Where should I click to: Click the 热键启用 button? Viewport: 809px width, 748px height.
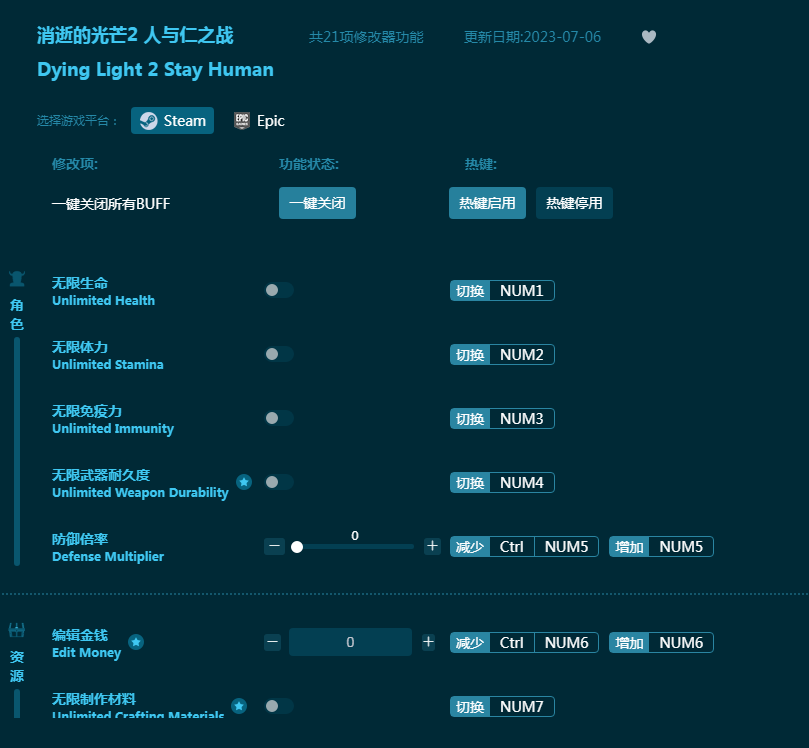click(488, 203)
